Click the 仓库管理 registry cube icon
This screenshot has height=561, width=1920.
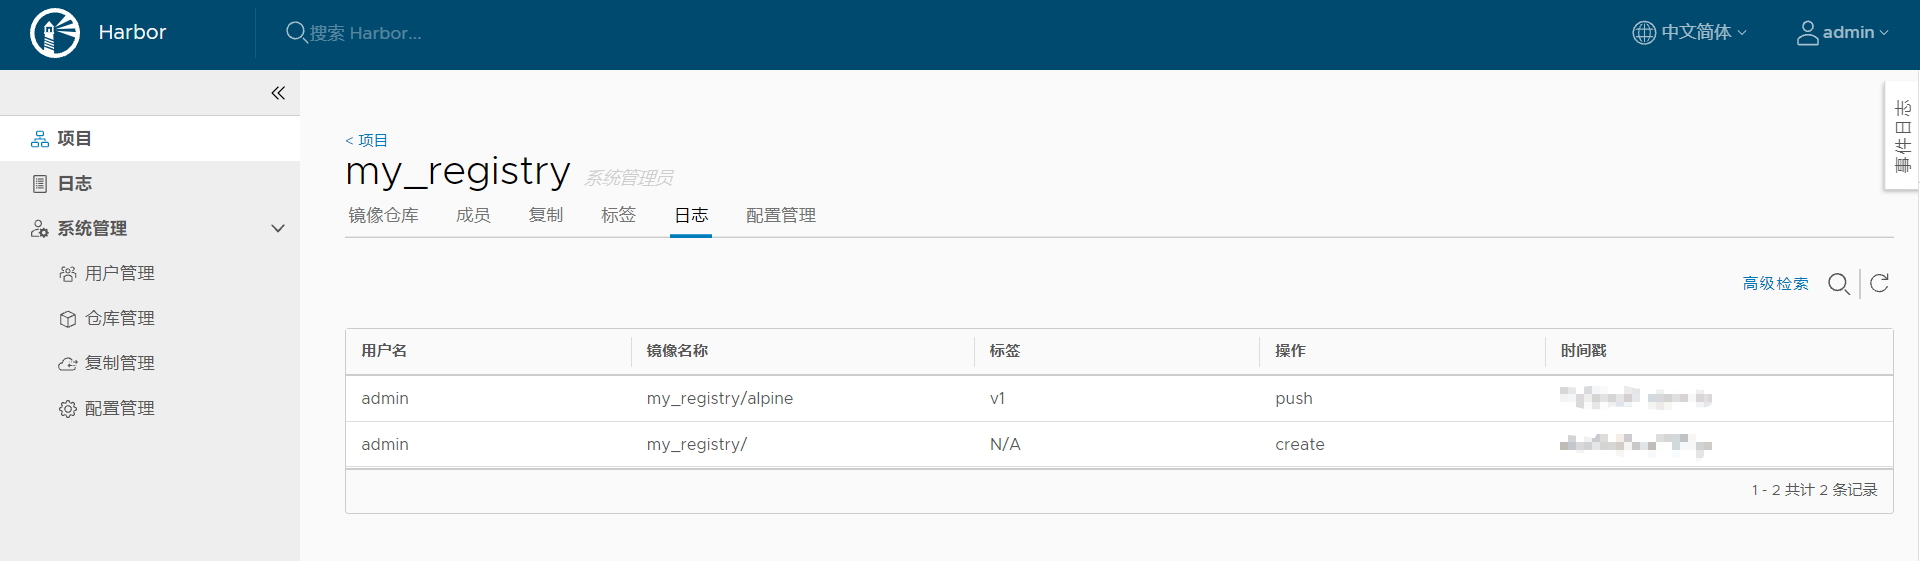click(x=68, y=319)
